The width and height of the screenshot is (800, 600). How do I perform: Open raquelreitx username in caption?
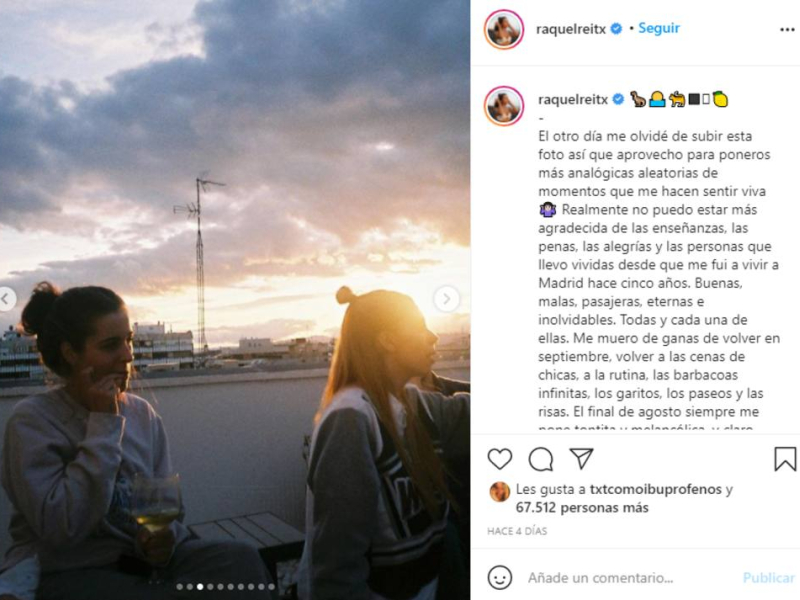573,99
